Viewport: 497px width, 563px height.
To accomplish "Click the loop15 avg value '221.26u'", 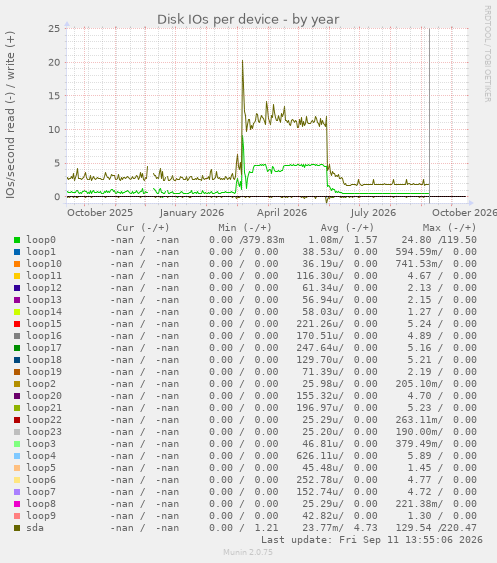I will coord(318,324).
